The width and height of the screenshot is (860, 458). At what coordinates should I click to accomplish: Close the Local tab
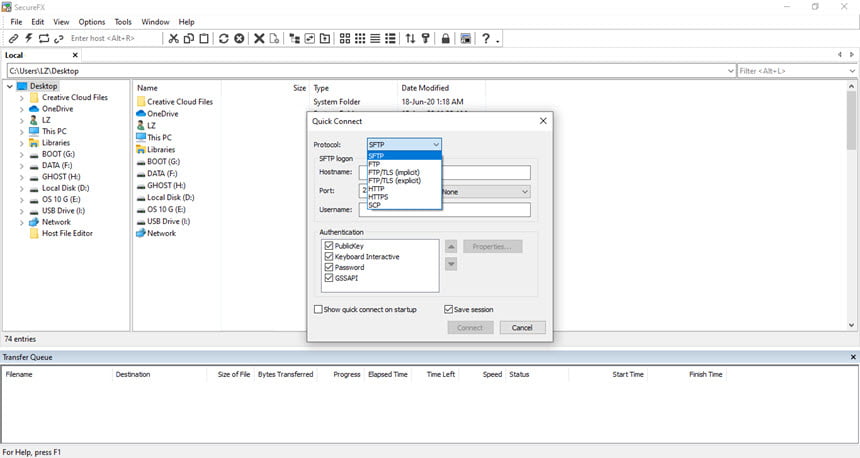(x=75, y=55)
